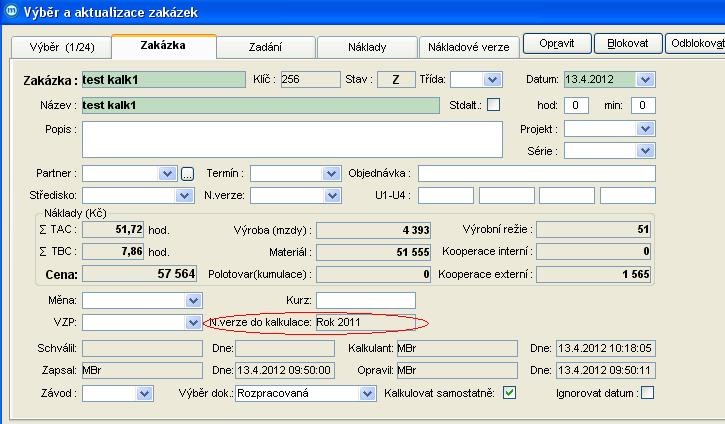Viewport: 725px width, 424px height.
Task: Open the Nákladové verze tab
Action: coord(468,47)
